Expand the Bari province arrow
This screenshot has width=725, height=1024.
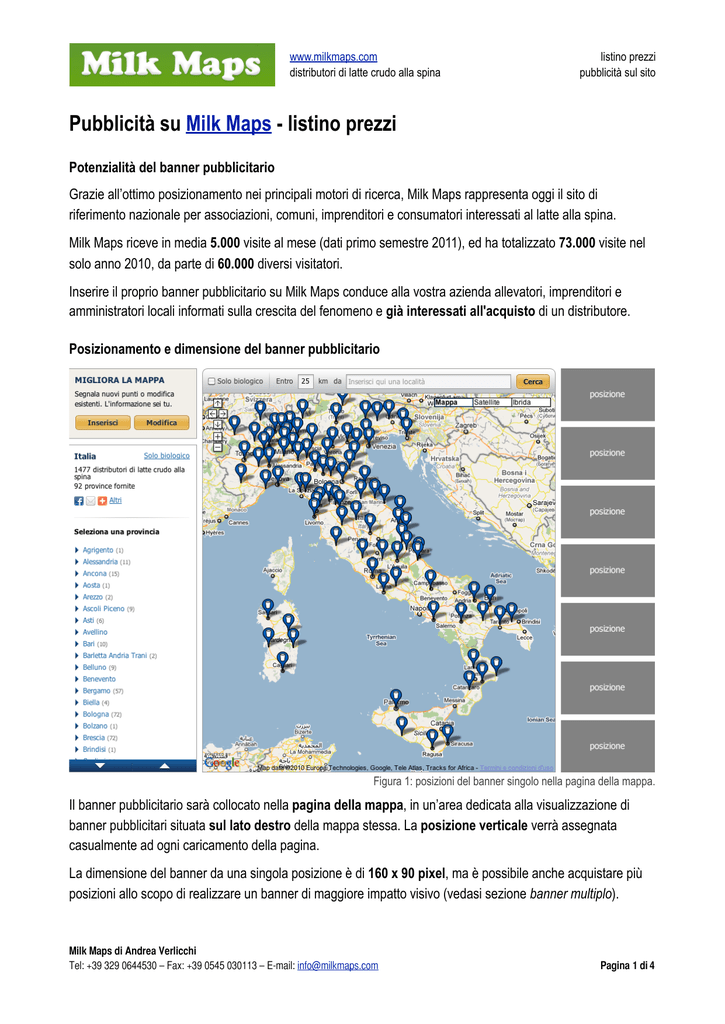coord(76,645)
